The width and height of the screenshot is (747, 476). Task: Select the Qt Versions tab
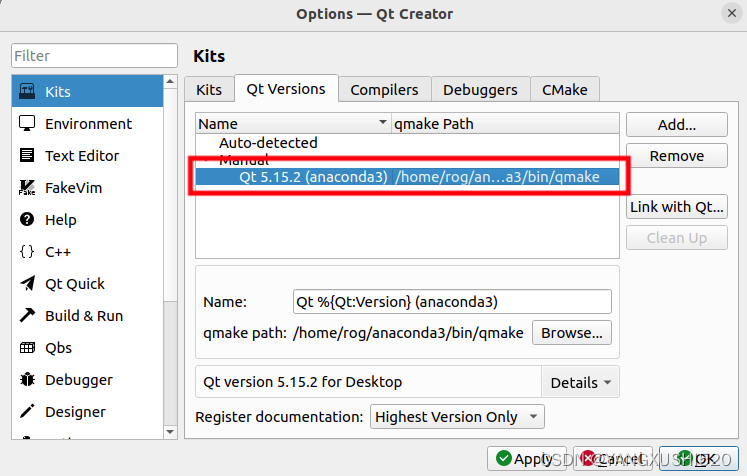click(x=286, y=89)
